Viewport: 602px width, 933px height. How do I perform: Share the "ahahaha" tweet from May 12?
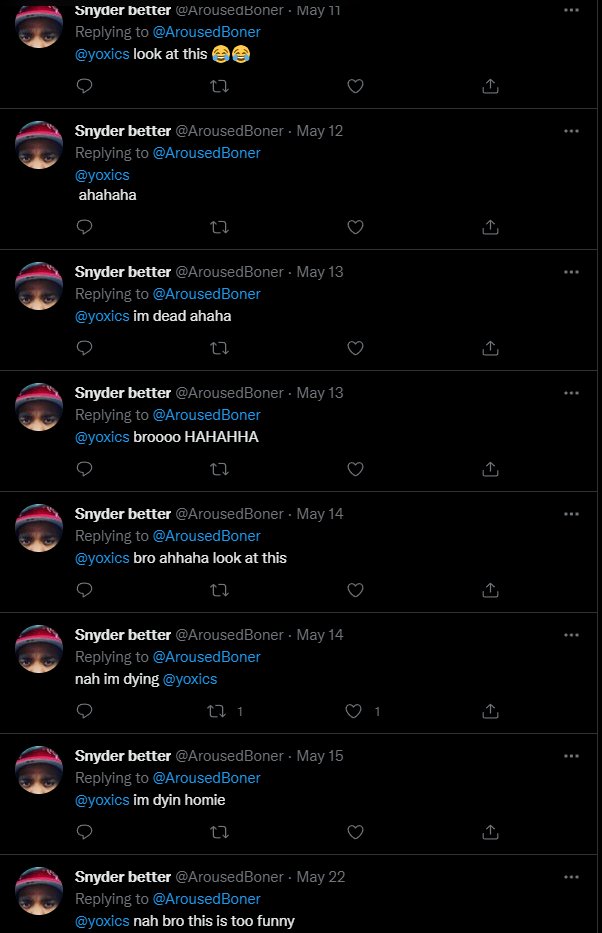(491, 227)
